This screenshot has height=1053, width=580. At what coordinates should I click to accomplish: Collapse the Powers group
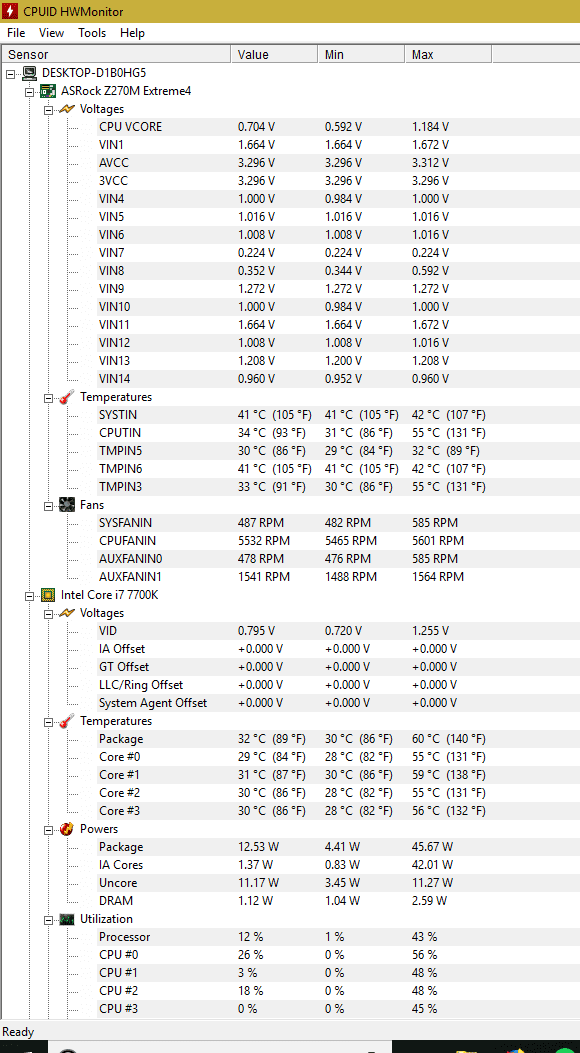48,829
